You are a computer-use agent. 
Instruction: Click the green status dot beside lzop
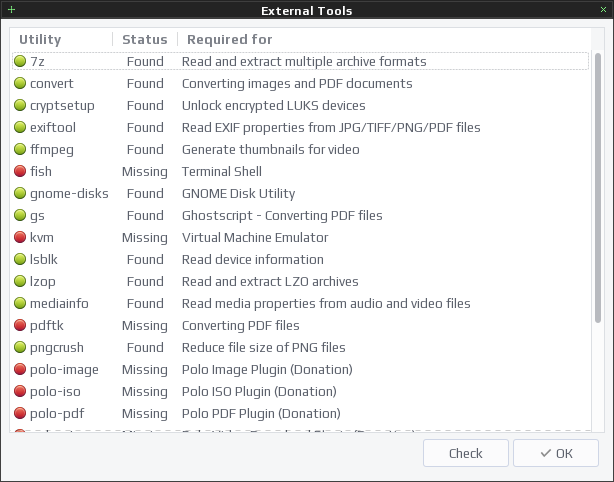point(20,281)
